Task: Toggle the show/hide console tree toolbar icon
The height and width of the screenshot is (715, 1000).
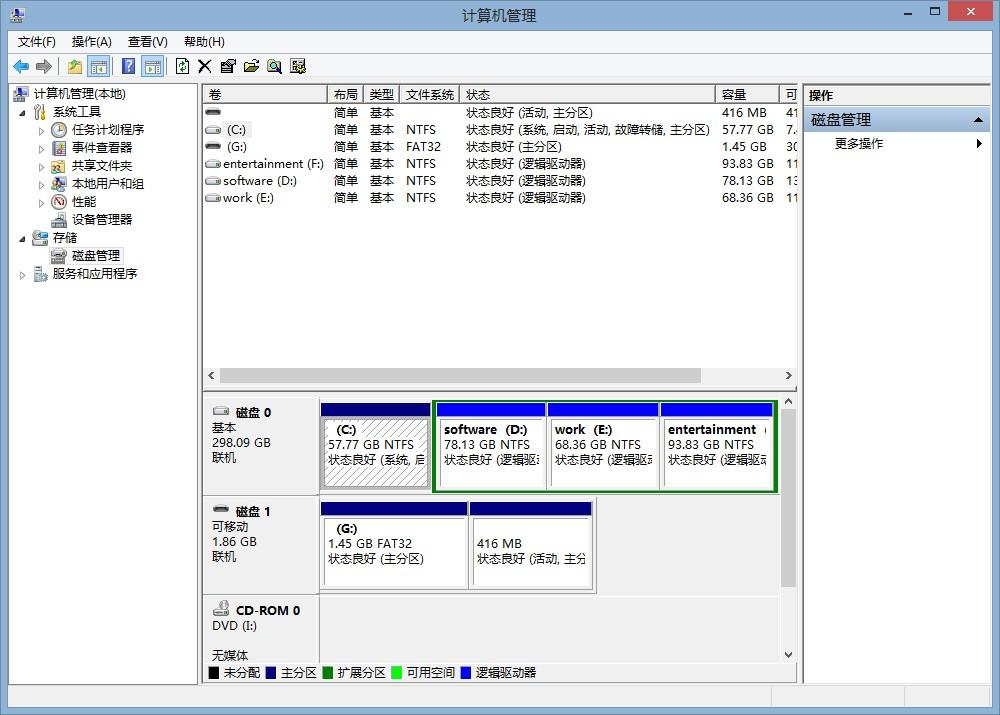Action: [99, 66]
